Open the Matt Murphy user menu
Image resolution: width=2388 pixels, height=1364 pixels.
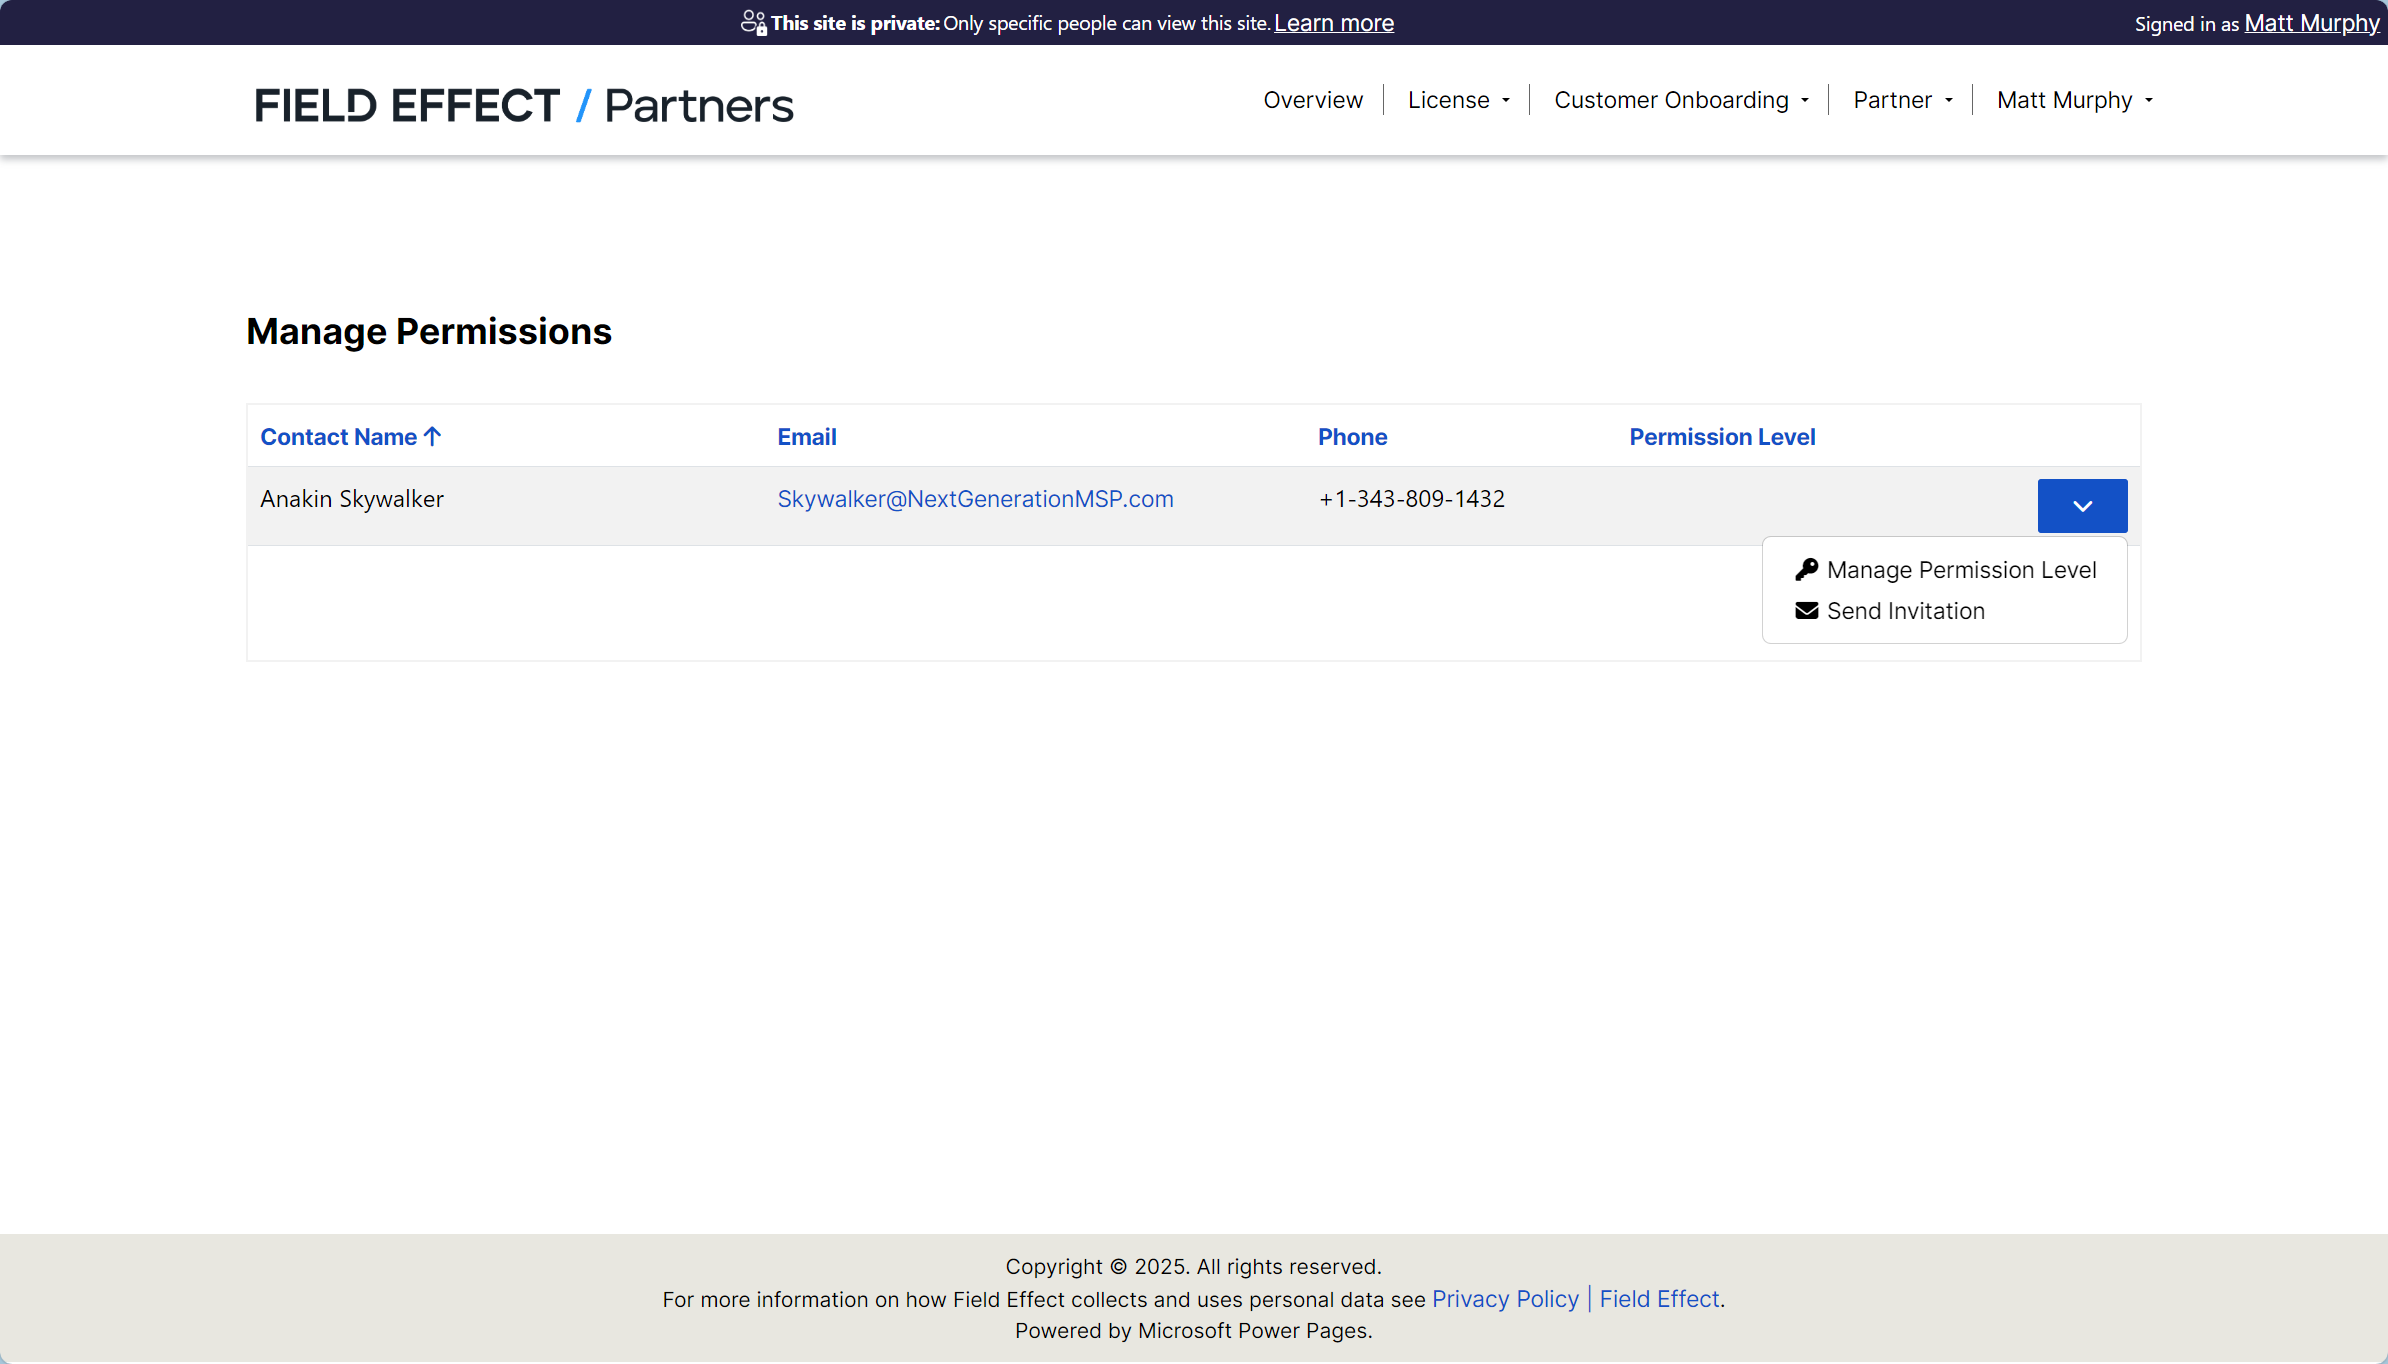coord(2074,100)
